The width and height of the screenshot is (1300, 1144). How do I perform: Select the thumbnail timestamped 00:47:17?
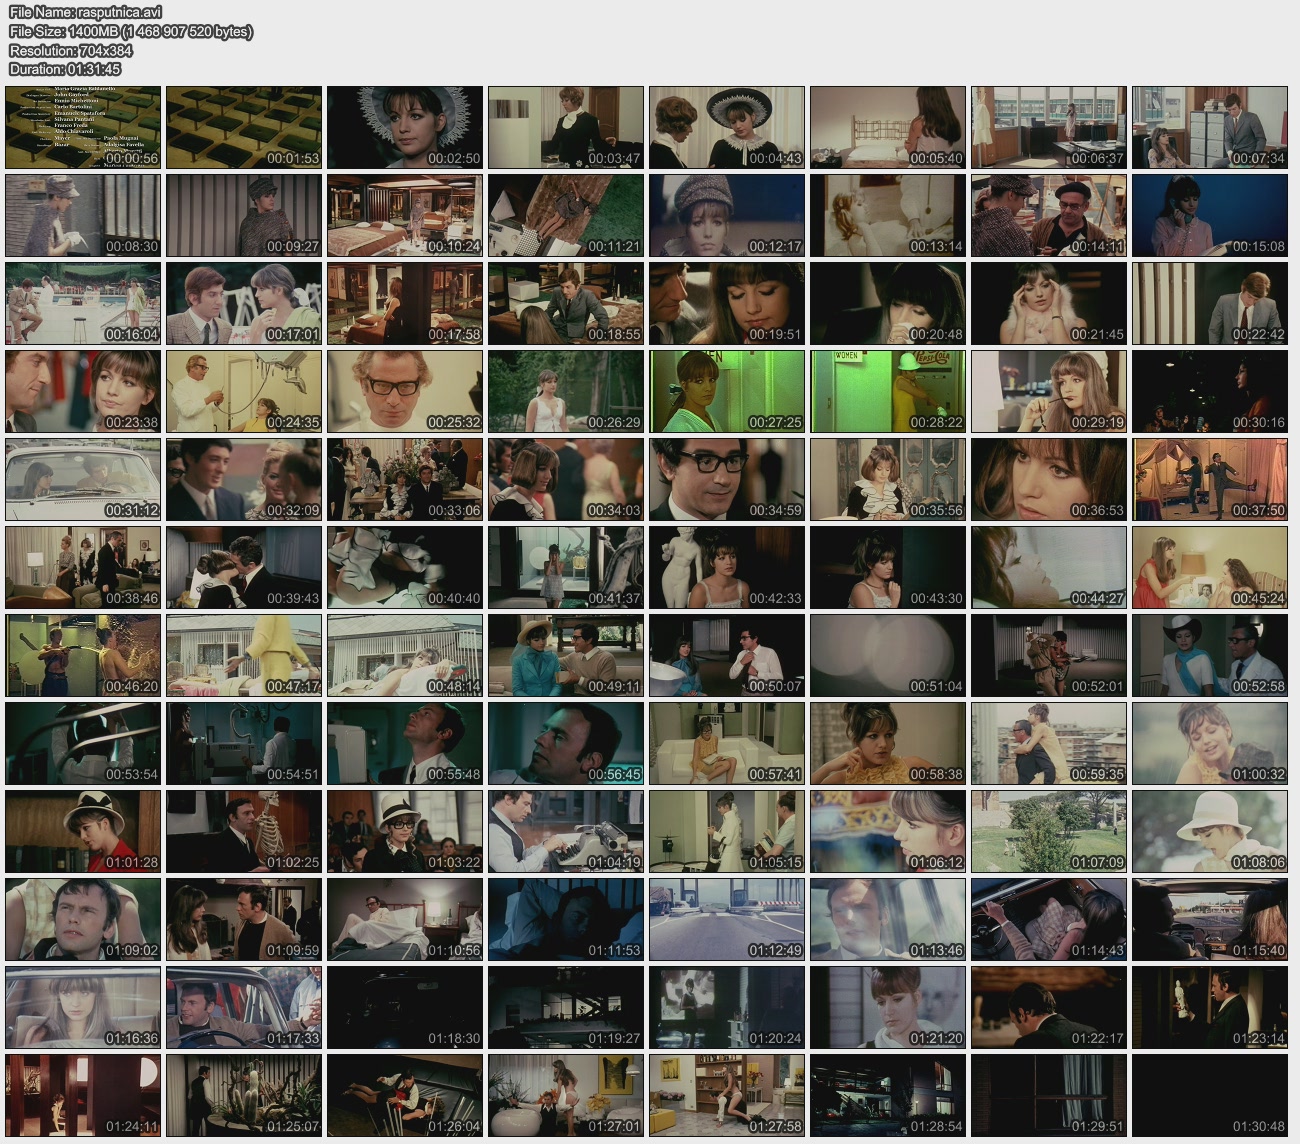(244, 655)
